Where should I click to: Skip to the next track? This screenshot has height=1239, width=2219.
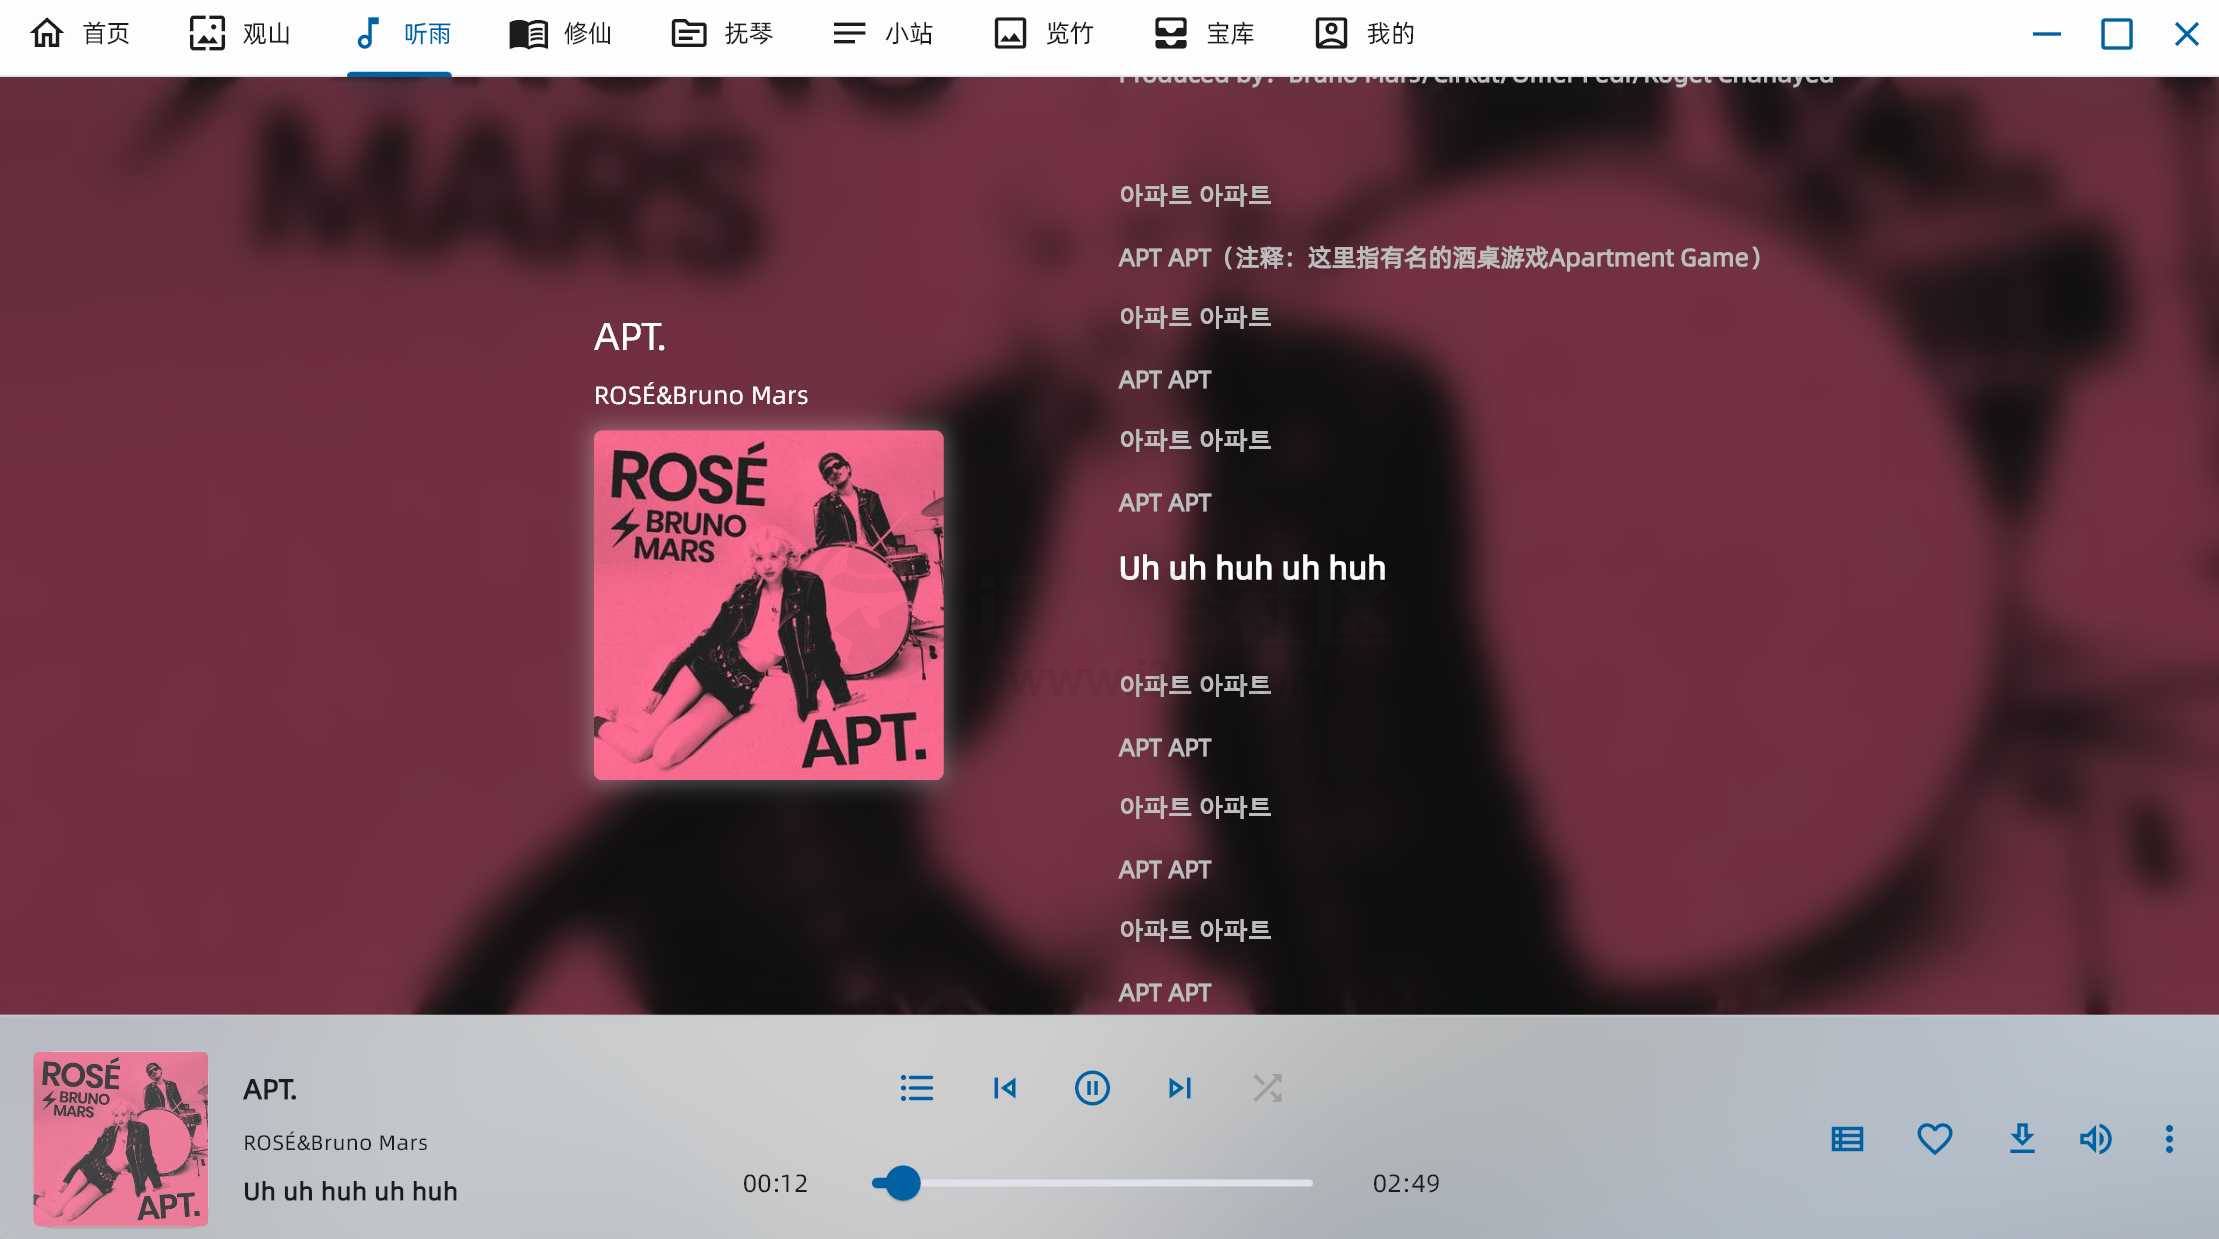(x=1180, y=1088)
